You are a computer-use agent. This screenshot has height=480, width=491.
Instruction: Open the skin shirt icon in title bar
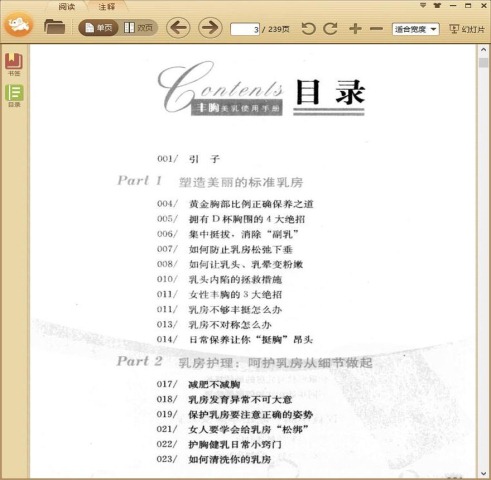pos(437,5)
